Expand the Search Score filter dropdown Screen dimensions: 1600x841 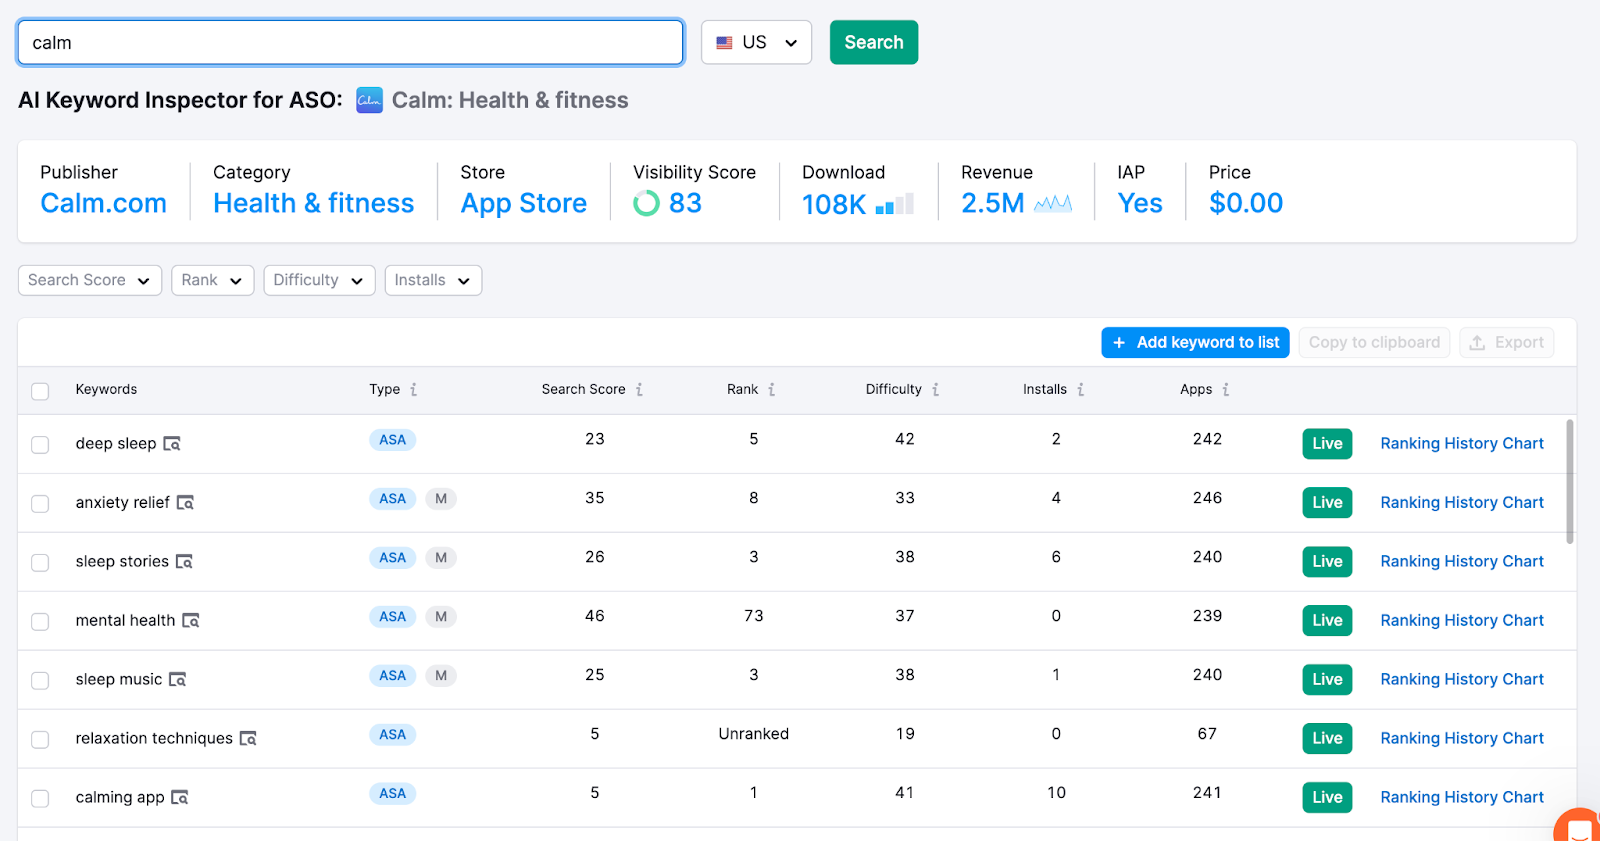point(90,280)
